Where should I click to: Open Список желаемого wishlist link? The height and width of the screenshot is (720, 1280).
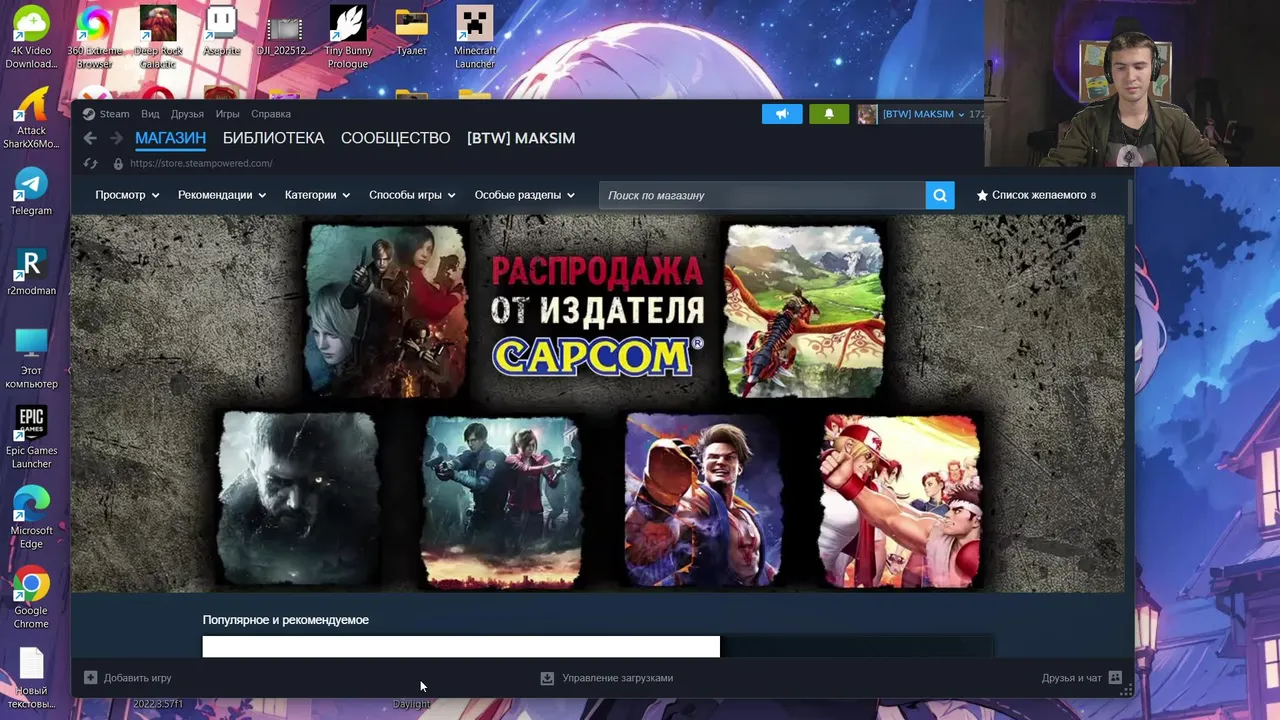point(1036,195)
